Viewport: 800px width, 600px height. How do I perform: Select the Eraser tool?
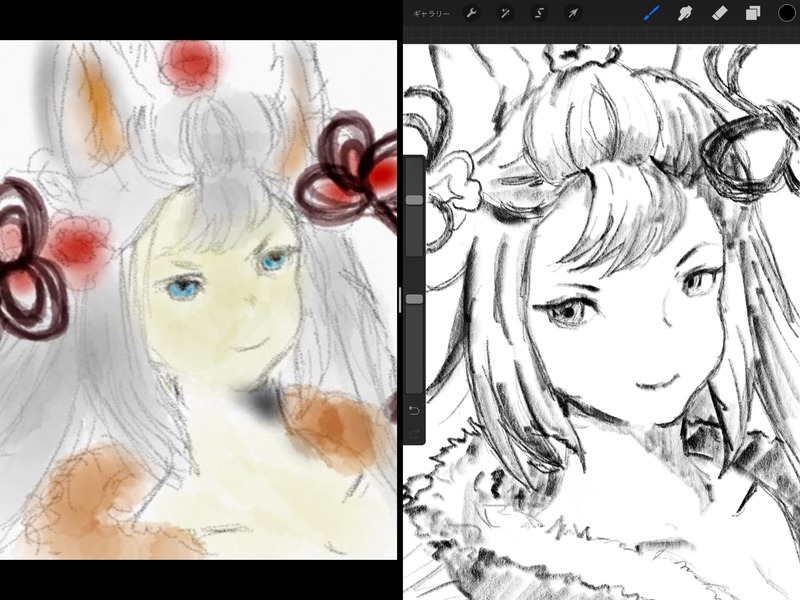[719, 13]
